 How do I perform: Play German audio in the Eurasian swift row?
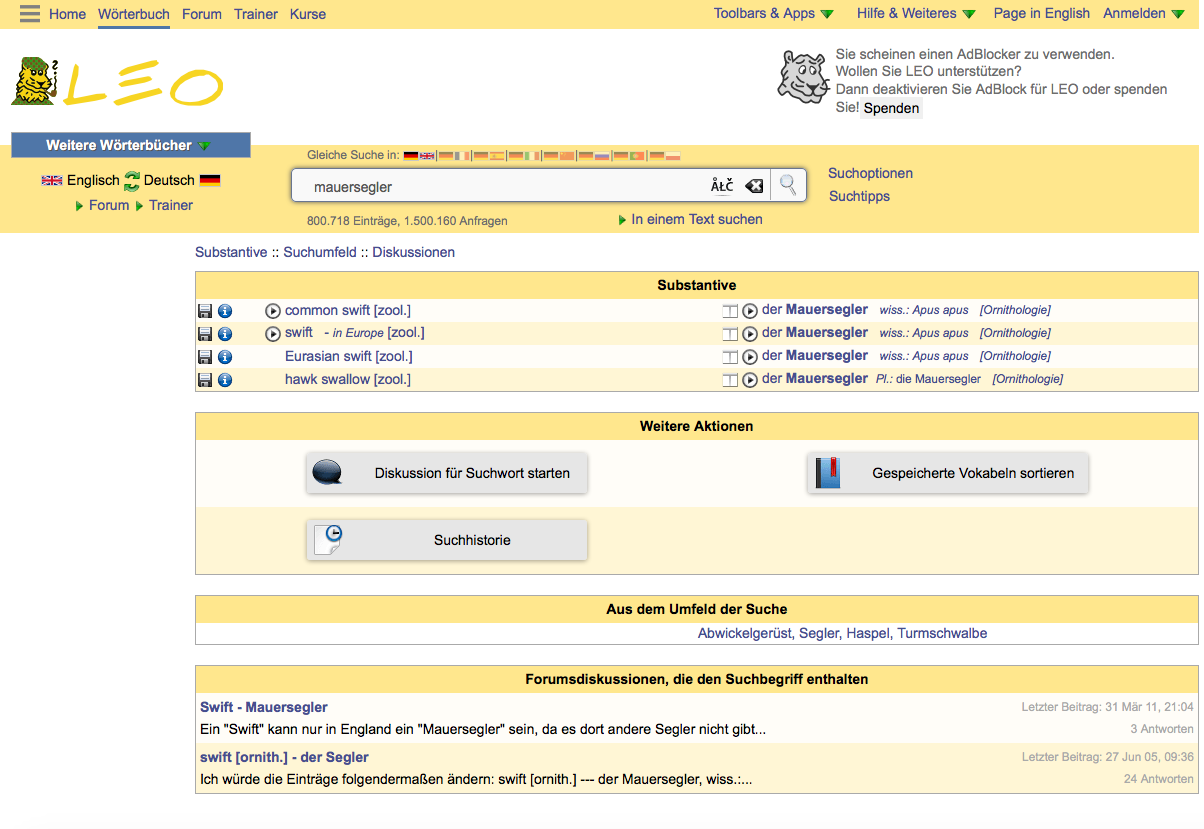(750, 357)
